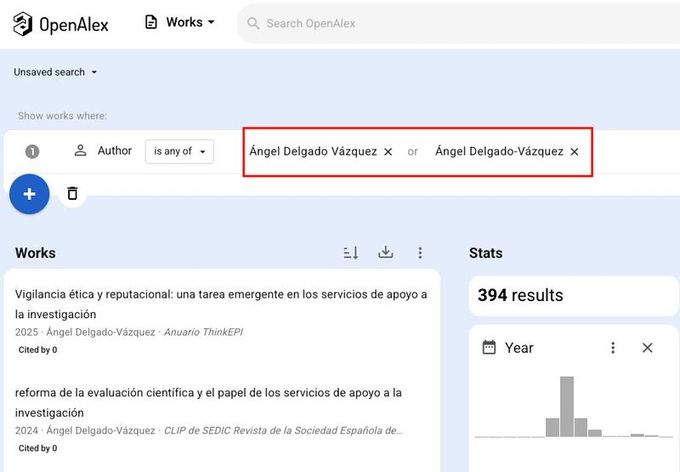This screenshot has width=680, height=472.
Task: Select the Ángel Delgado-Vázquez filter value
Action: [x=499, y=151]
